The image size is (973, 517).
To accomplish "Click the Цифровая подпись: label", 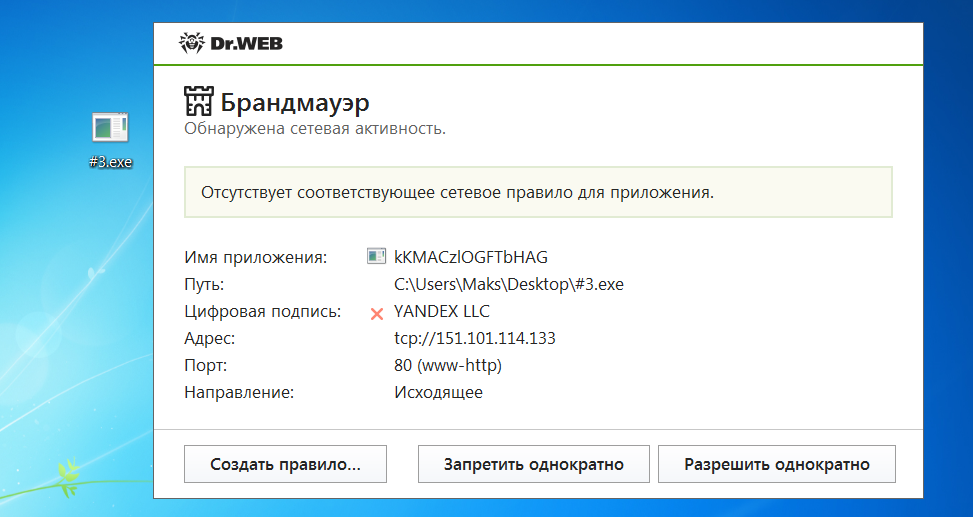I will click(x=263, y=312).
